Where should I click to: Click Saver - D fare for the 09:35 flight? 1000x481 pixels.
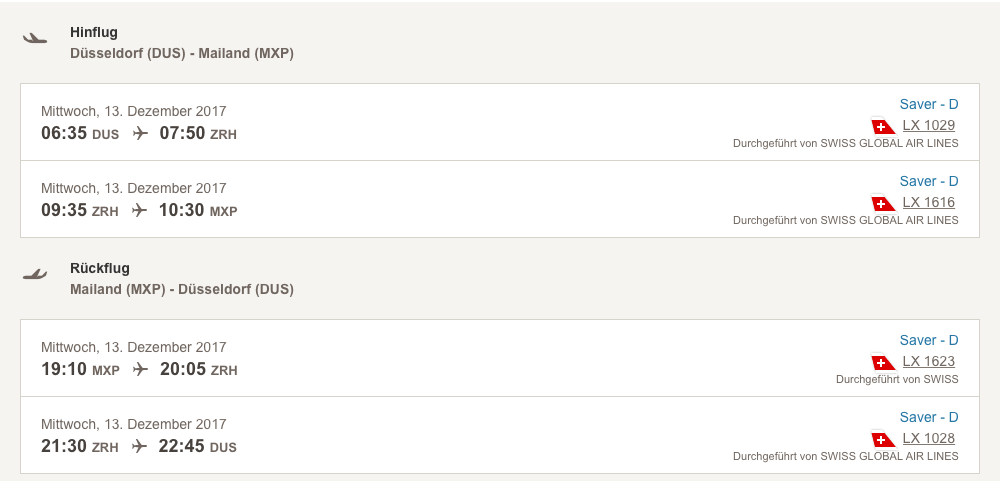928,181
